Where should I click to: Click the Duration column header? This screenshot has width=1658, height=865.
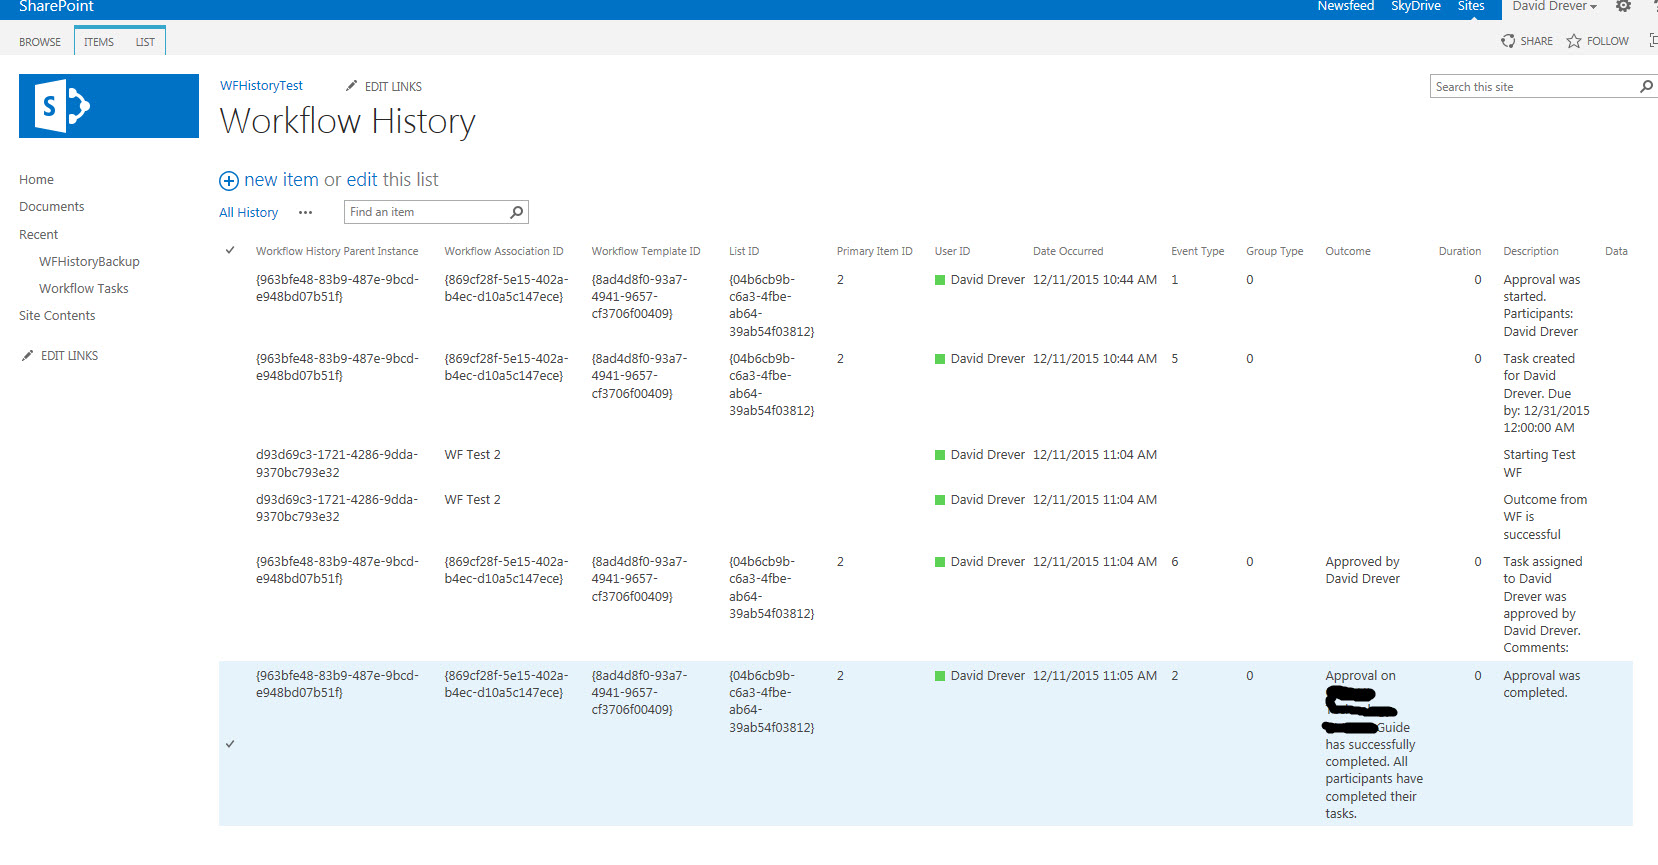(x=1460, y=251)
